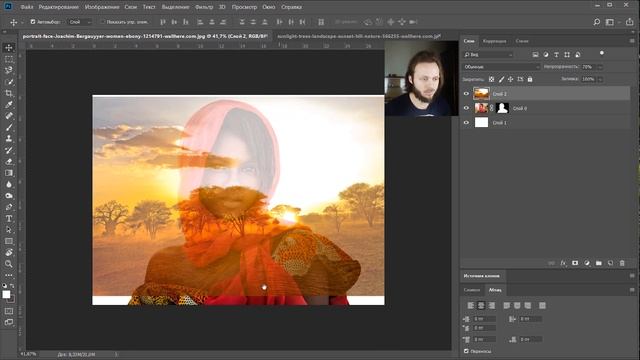Screen dimensions: 640x360
Task: Toggle the Переносы hyphenation checkbox
Action: (x=466, y=351)
